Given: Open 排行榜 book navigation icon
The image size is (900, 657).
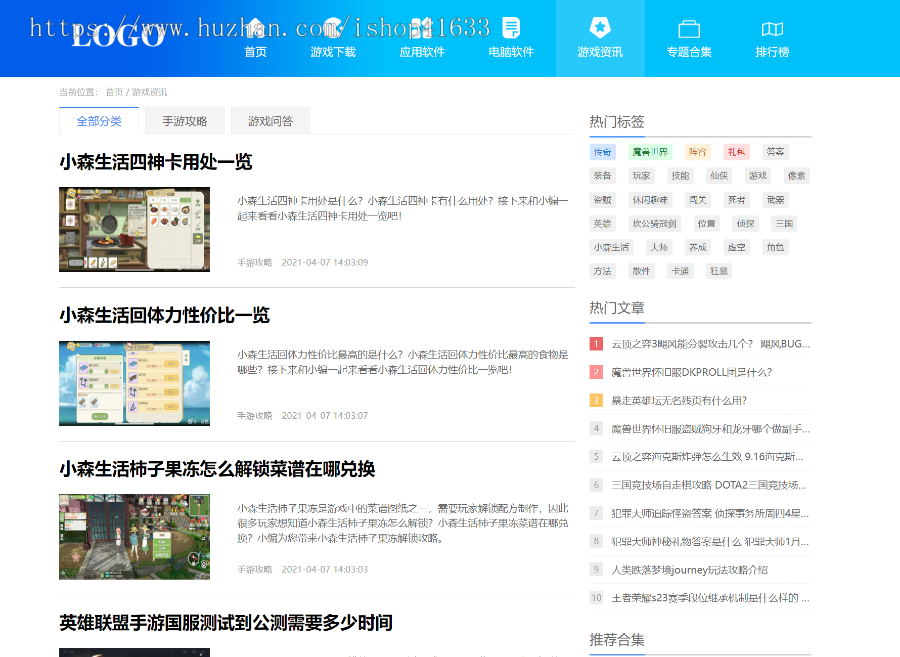Looking at the screenshot, I should tap(772, 28).
